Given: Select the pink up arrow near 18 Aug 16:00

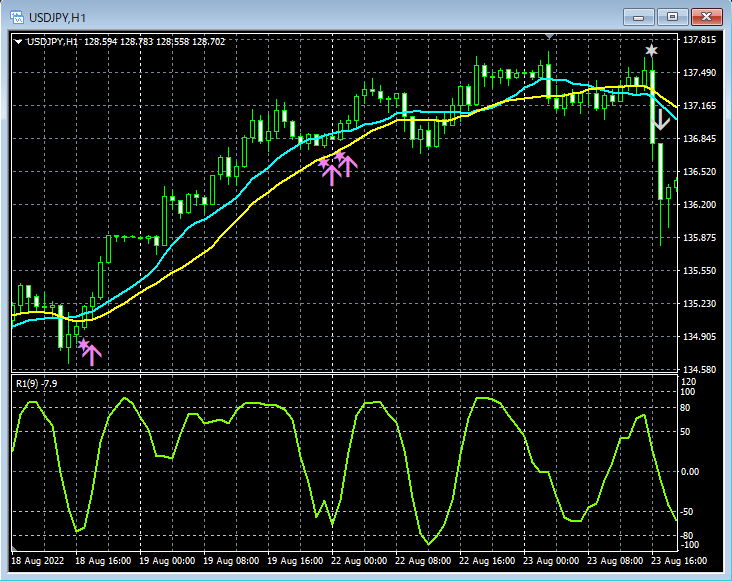Looking at the screenshot, I should click(x=92, y=356).
